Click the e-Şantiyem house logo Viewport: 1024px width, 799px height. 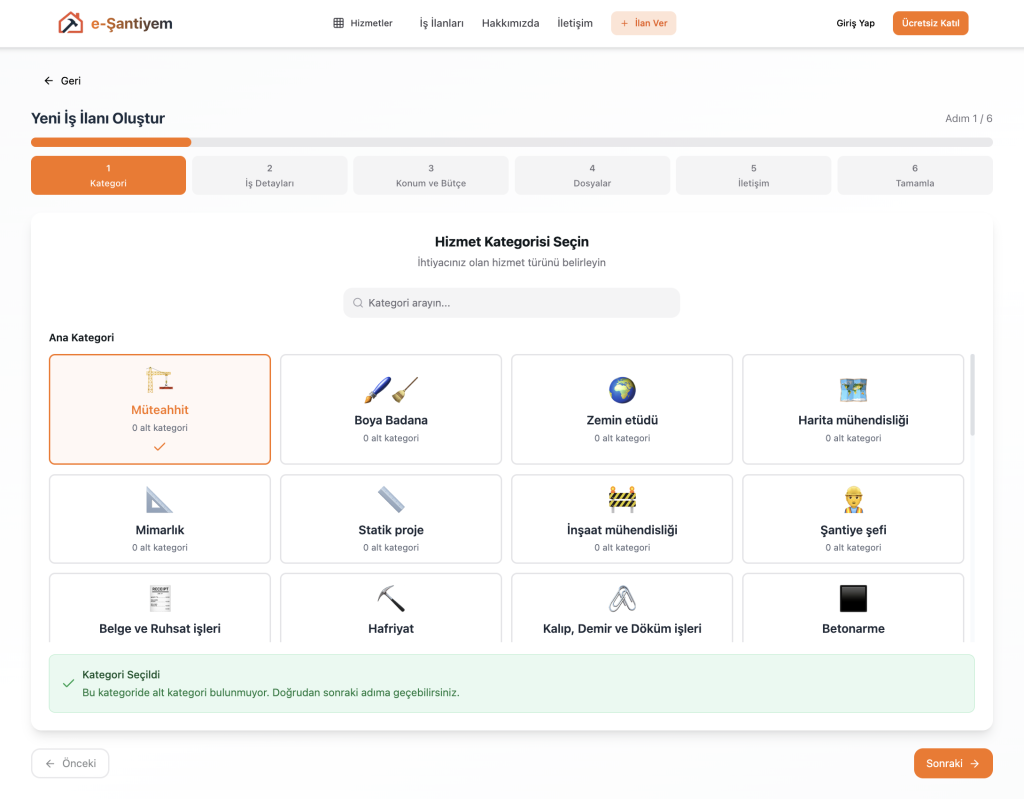tap(70, 23)
